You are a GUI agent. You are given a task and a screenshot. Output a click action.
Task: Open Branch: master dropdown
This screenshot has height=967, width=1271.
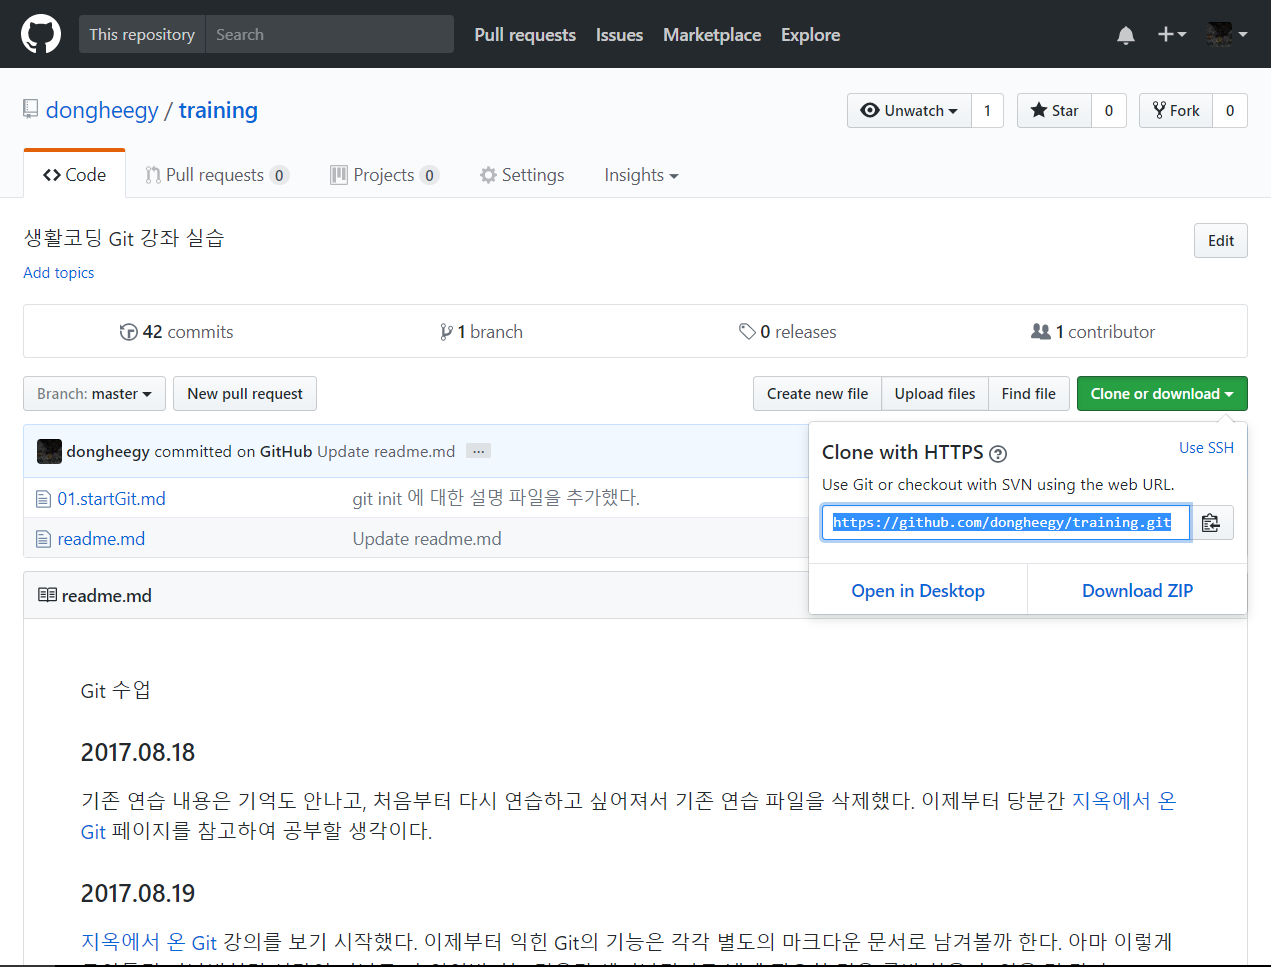pos(94,394)
